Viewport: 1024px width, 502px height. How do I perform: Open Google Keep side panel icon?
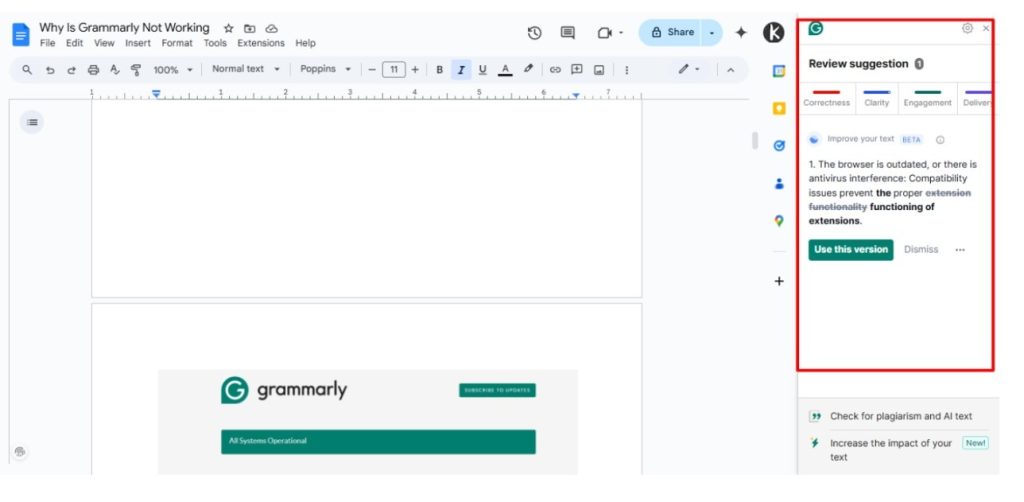pyautogui.click(x=778, y=108)
